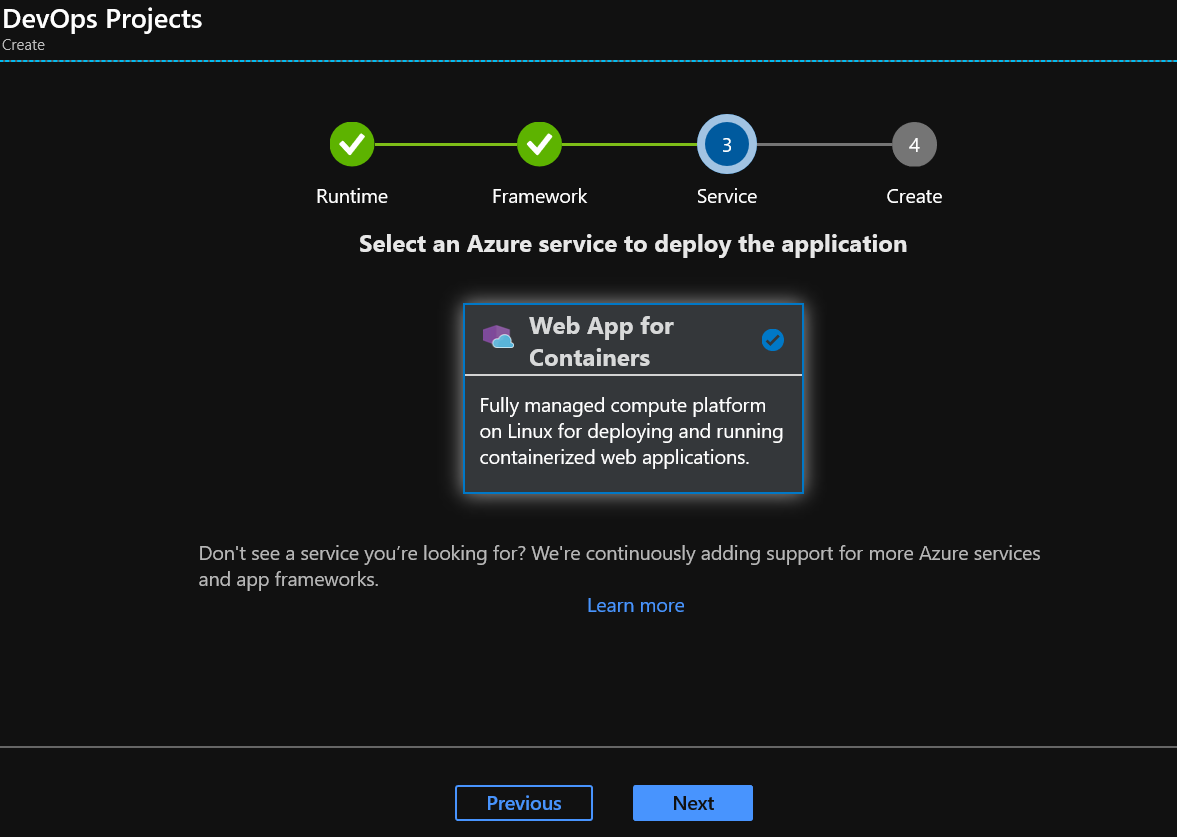Click the Framework step green checkmark
The width and height of the screenshot is (1177, 837).
click(x=539, y=144)
